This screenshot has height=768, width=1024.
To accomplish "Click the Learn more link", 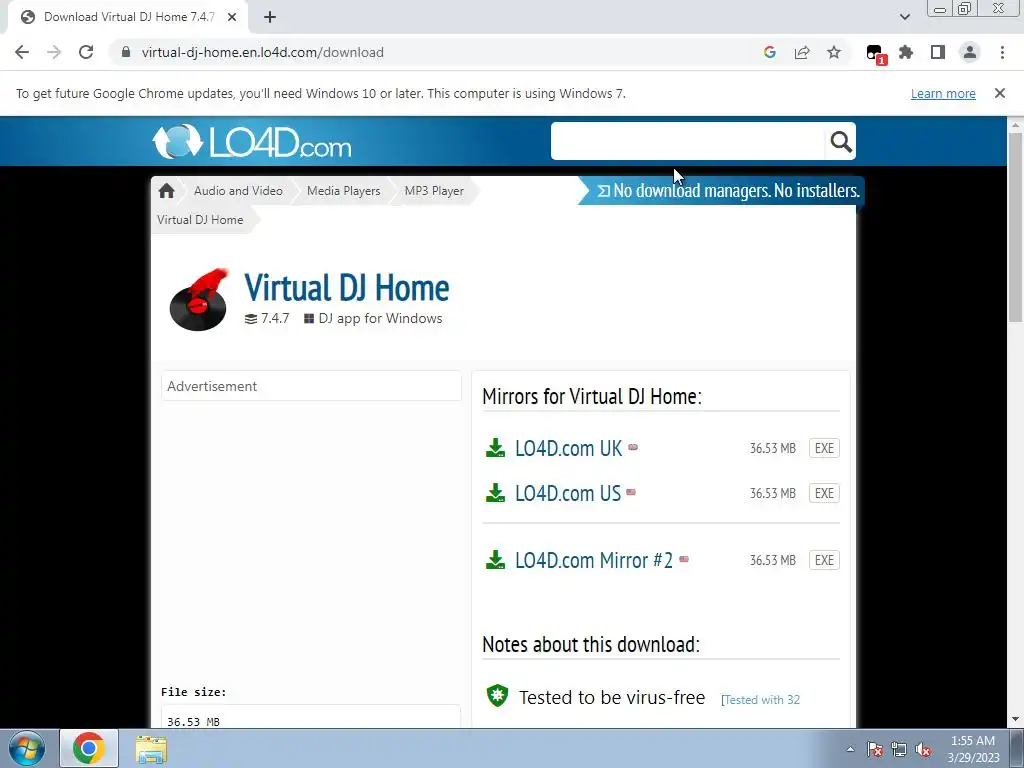I will (x=943, y=93).
